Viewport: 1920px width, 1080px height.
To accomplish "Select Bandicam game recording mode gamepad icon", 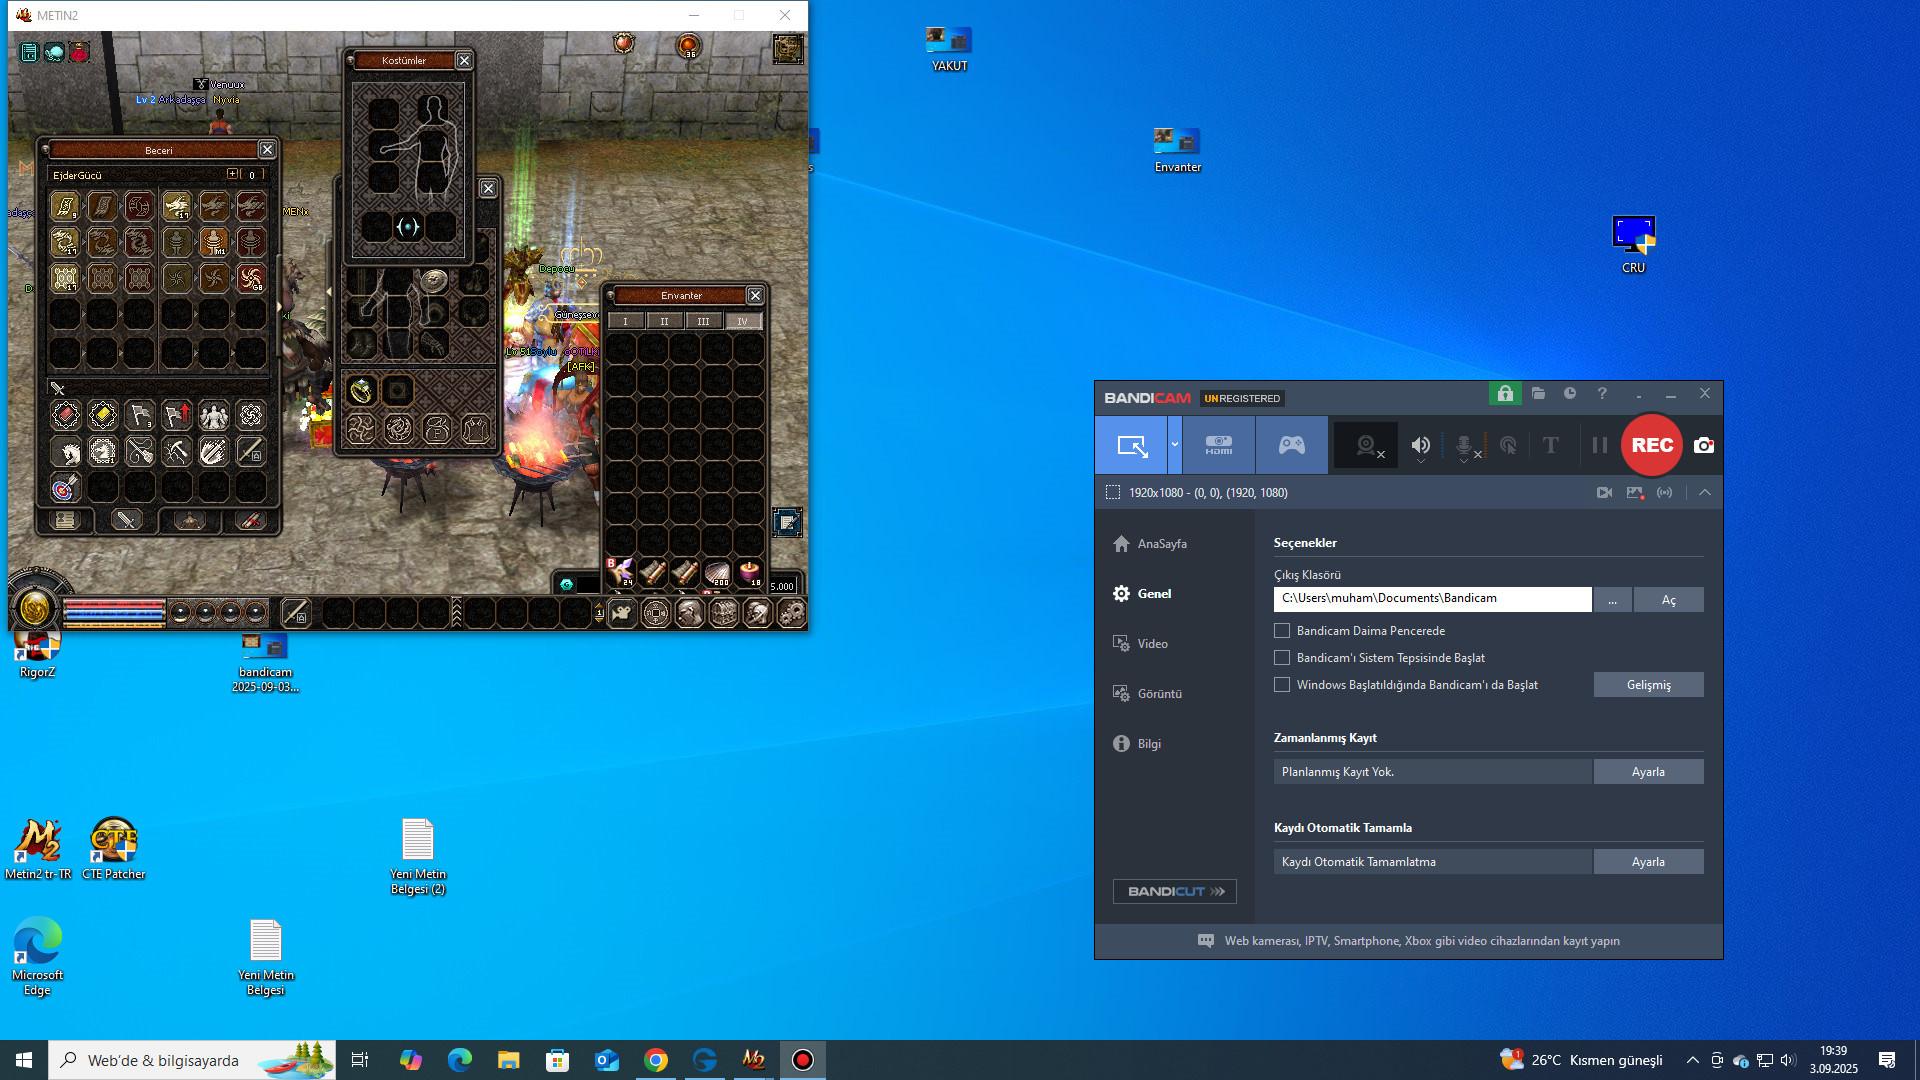I will click(1292, 446).
